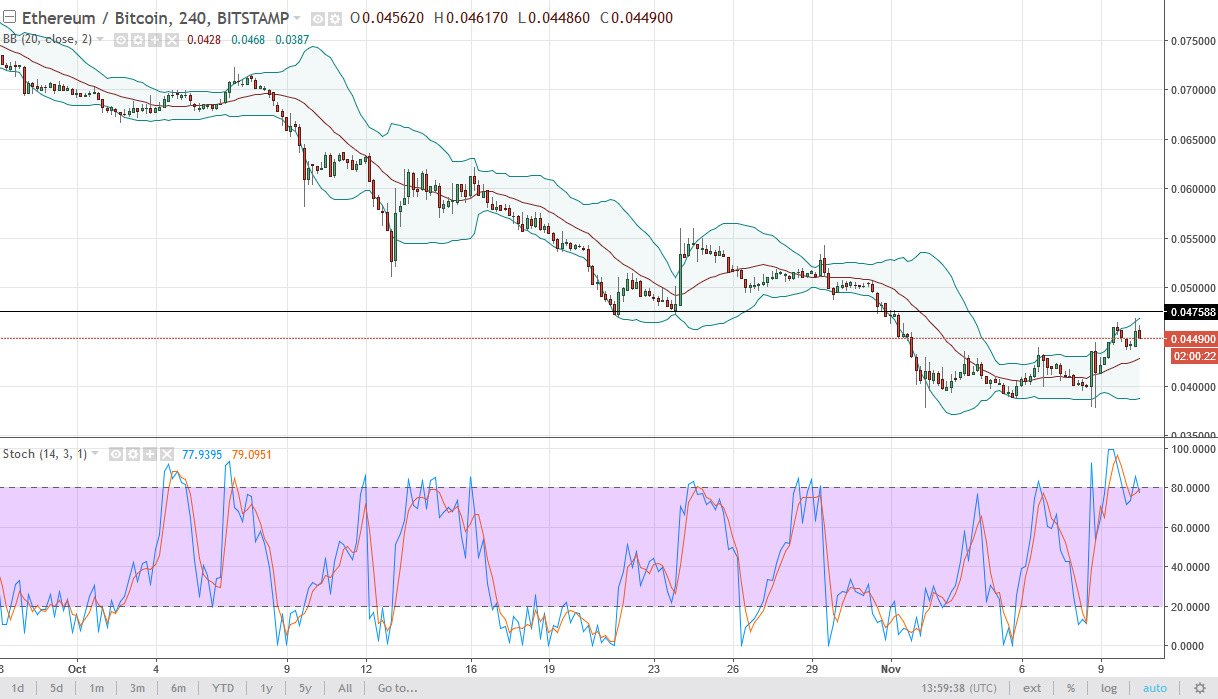
Task: Select the All time range
Action: click(x=345, y=688)
